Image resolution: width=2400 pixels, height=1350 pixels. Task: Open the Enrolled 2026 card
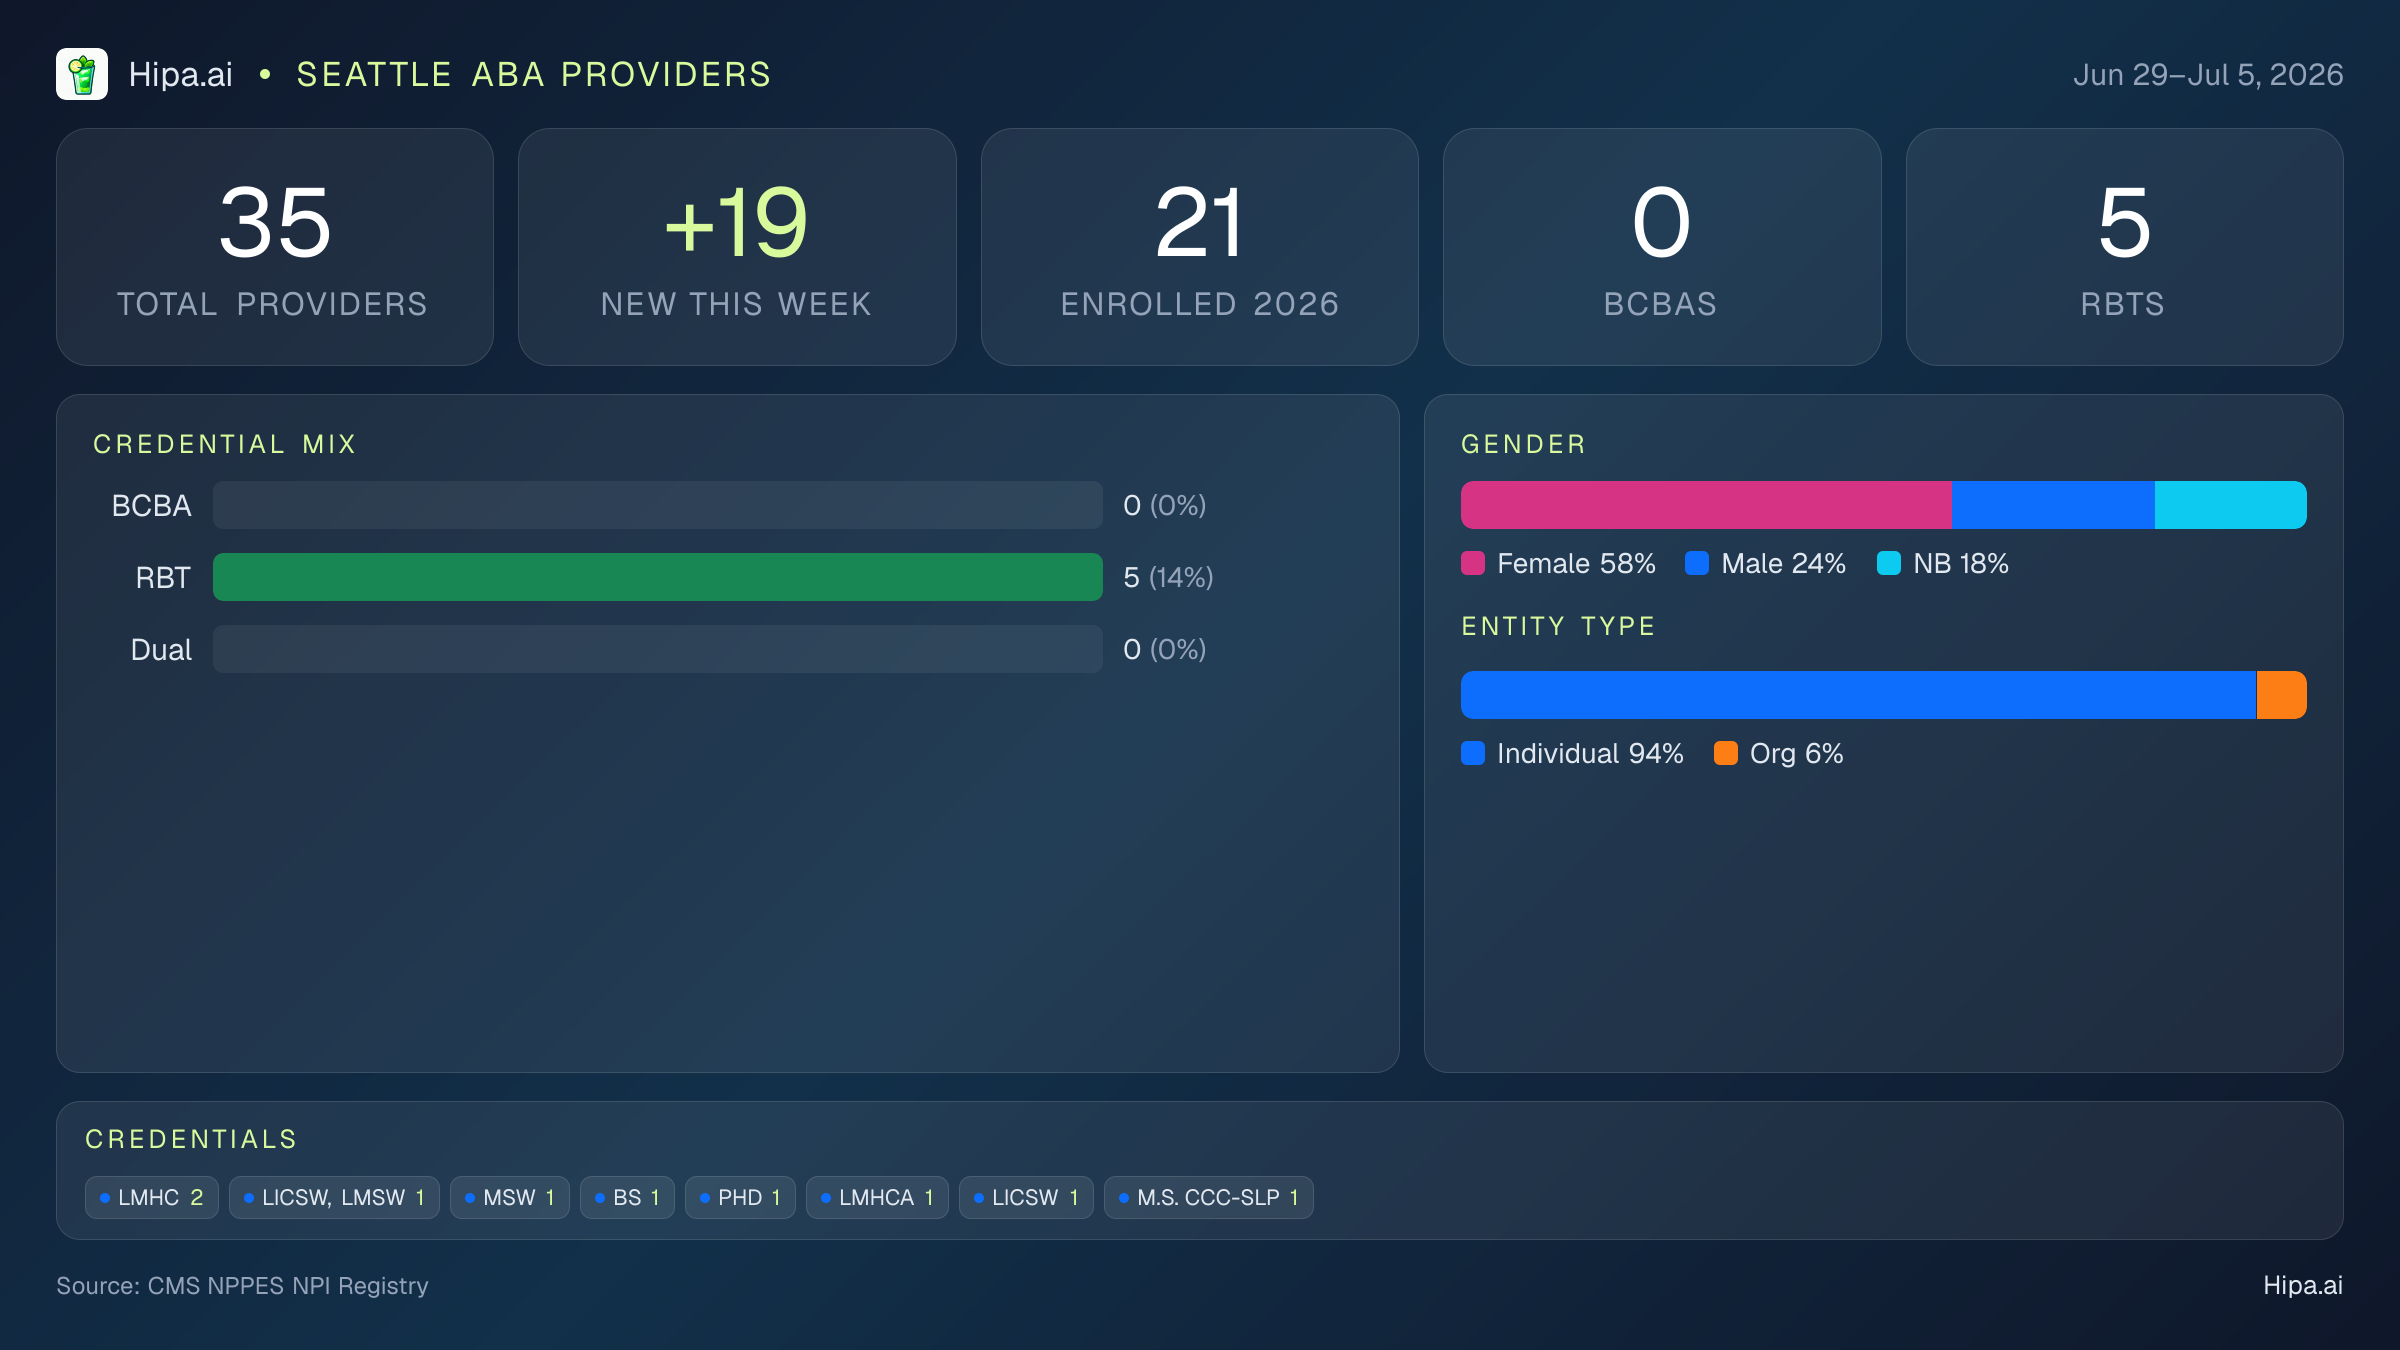[1200, 247]
